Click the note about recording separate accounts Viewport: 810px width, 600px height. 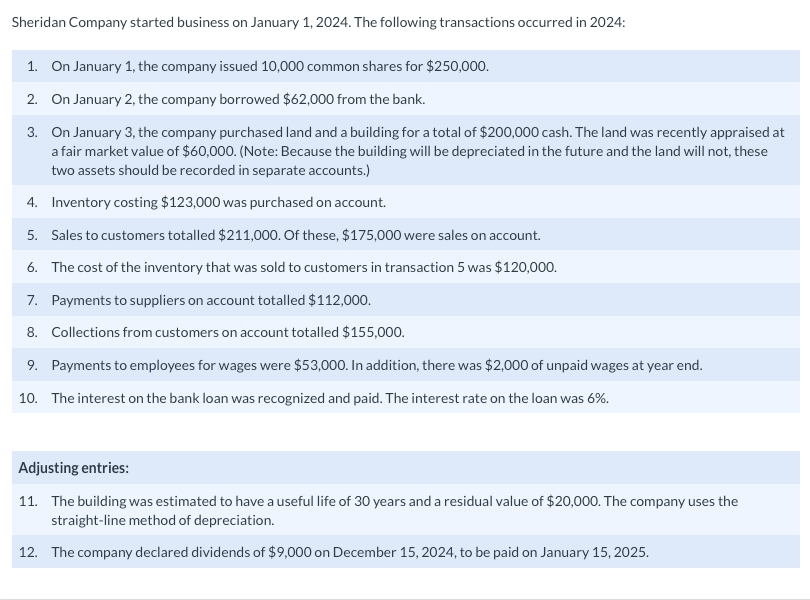pyautogui.click(x=409, y=161)
